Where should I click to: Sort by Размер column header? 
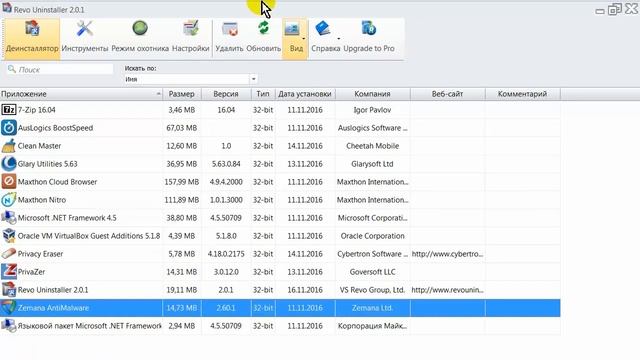pos(182,94)
